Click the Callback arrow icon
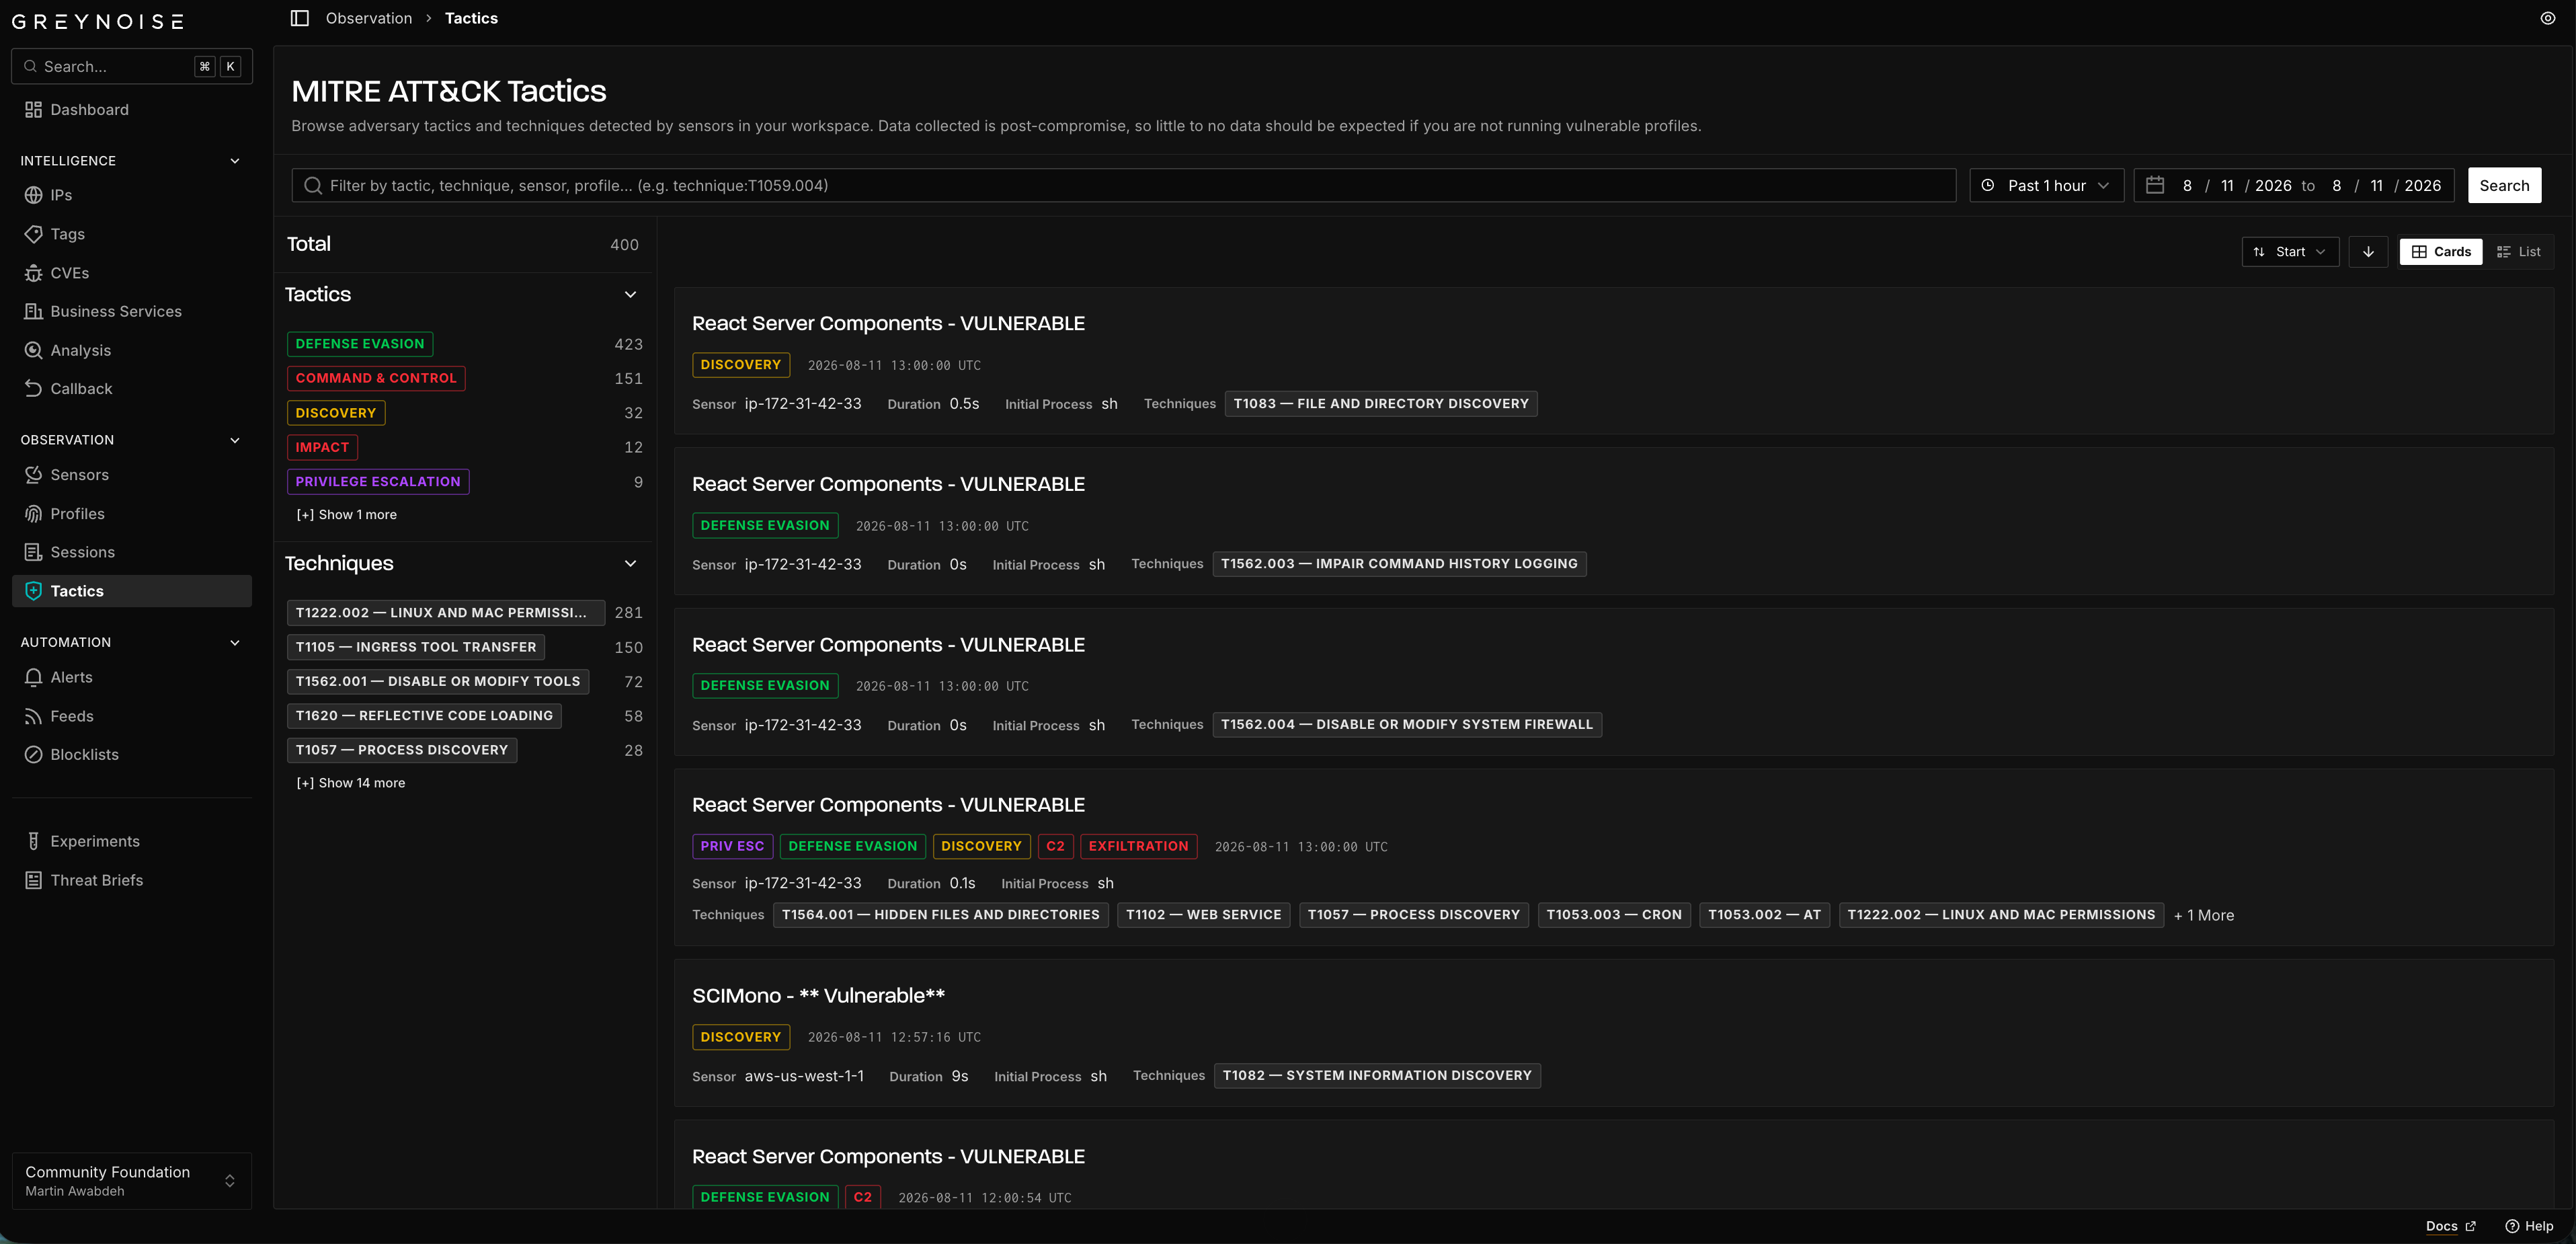The image size is (2576, 1244). [x=33, y=389]
